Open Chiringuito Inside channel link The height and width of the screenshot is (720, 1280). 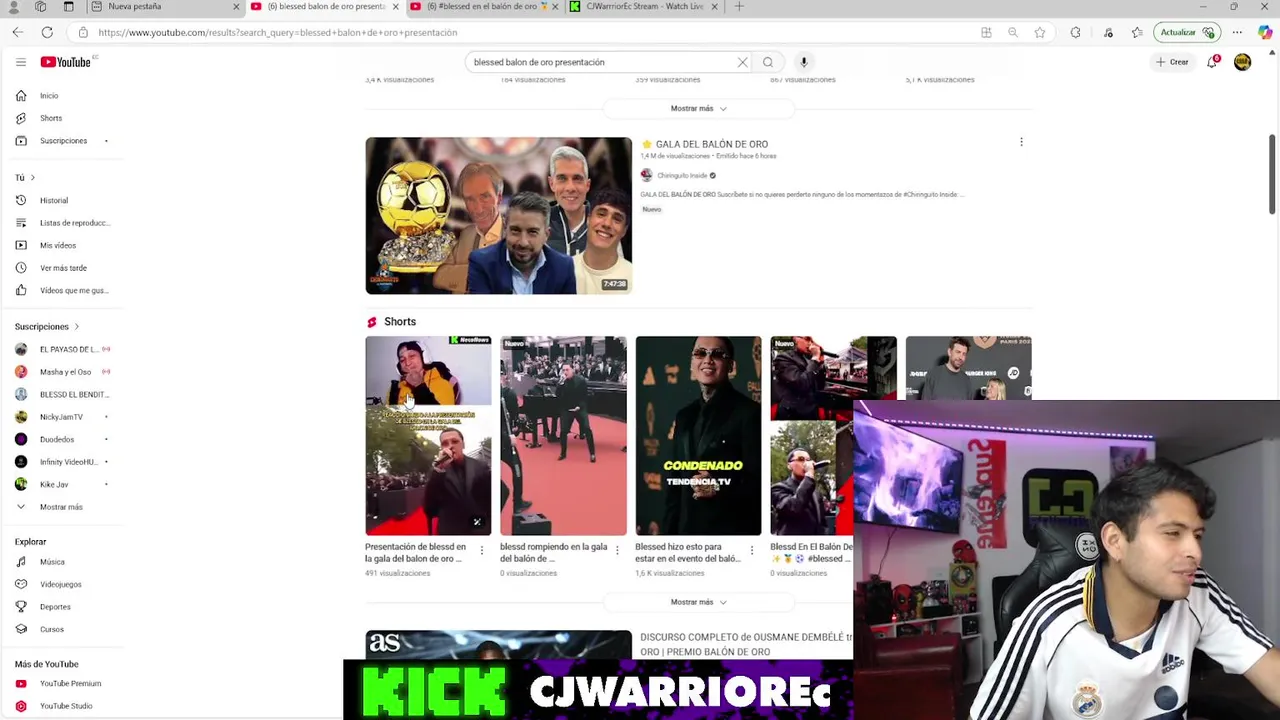click(x=682, y=176)
